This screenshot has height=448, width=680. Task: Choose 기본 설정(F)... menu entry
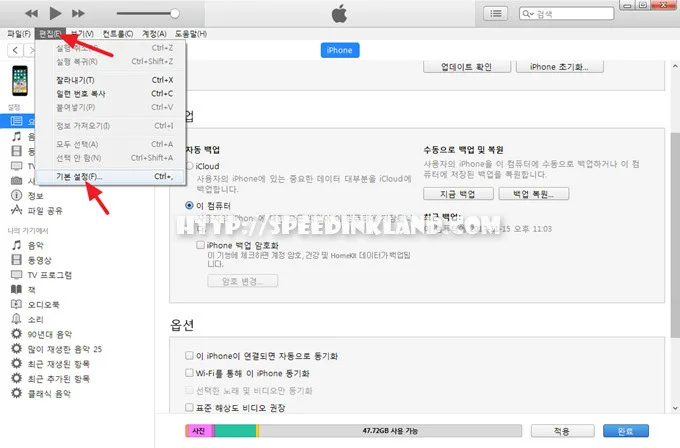click(x=110, y=177)
